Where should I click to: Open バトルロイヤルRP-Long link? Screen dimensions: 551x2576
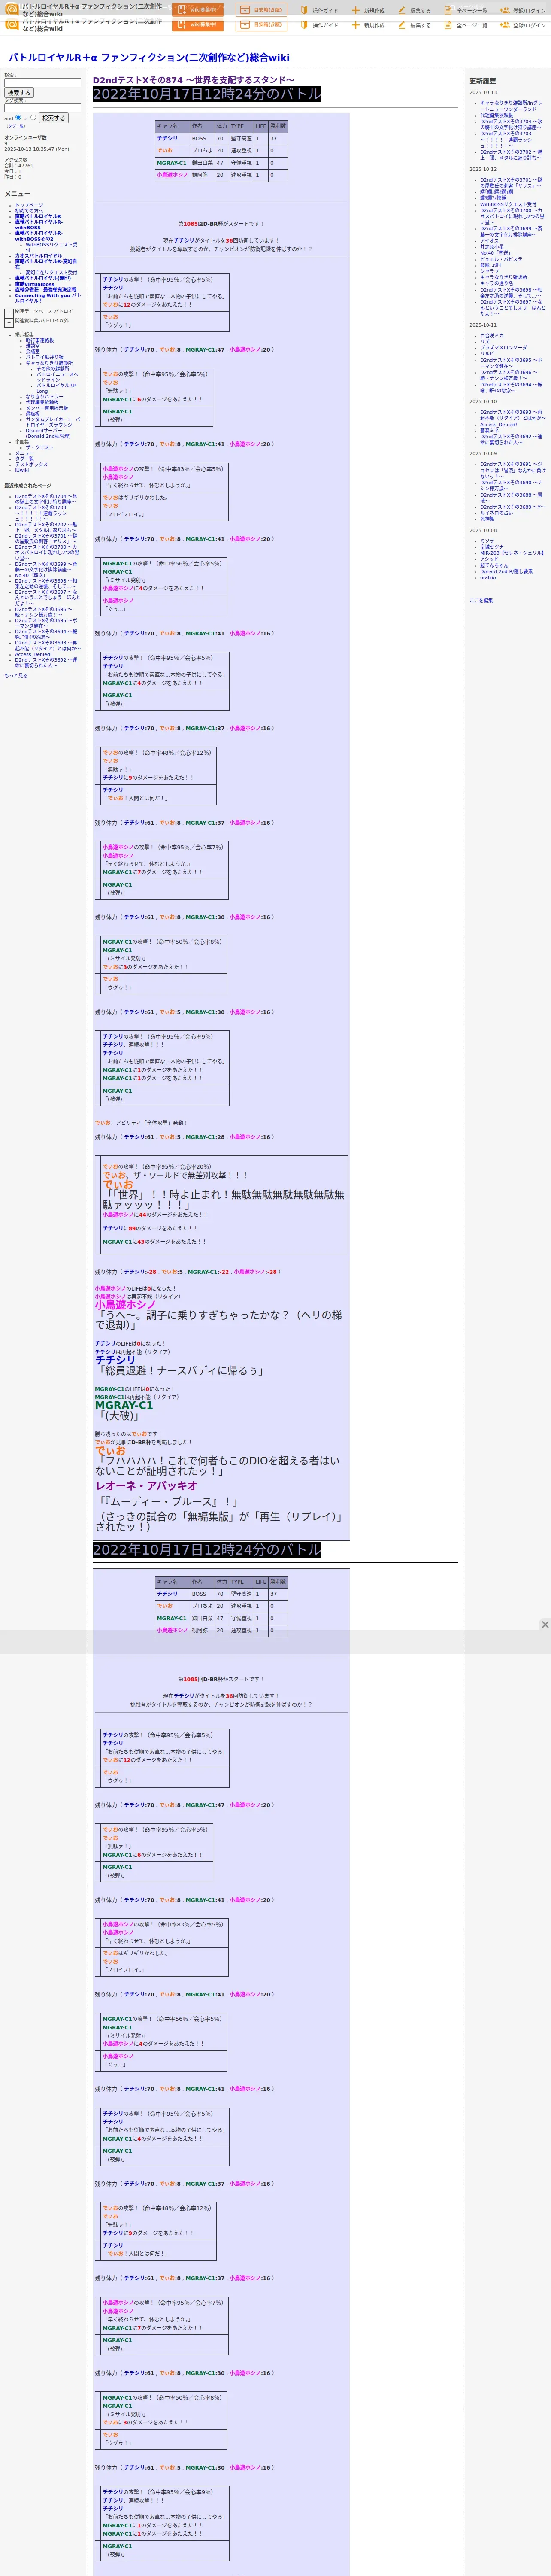(x=57, y=388)
